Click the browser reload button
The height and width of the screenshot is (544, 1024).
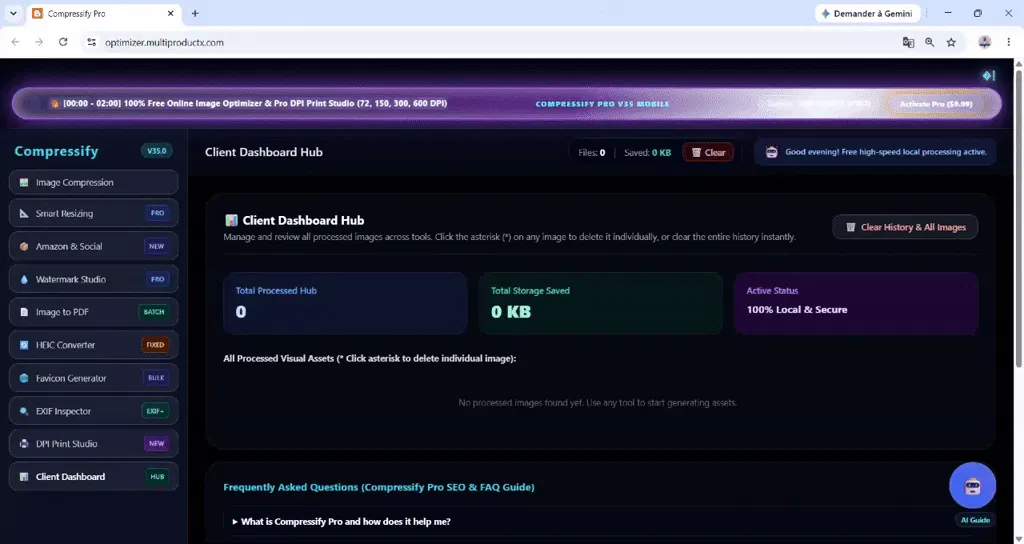point(63,42)
